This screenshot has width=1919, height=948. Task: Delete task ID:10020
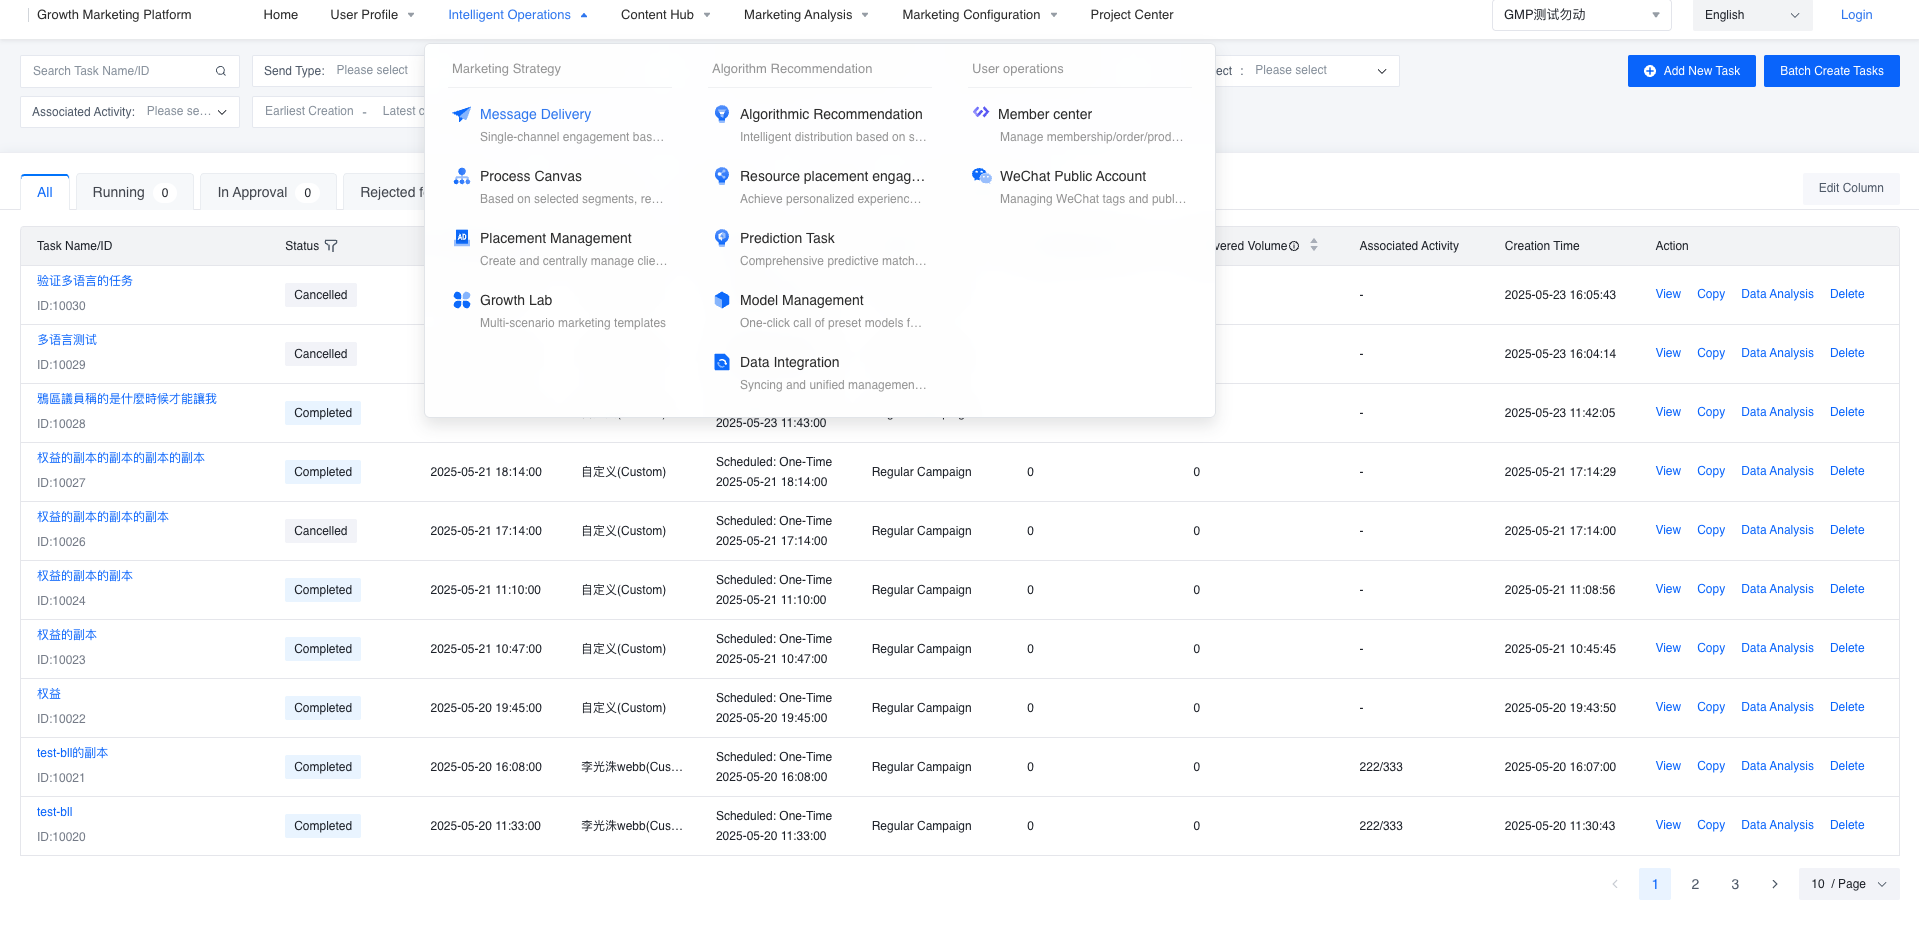1847,825
